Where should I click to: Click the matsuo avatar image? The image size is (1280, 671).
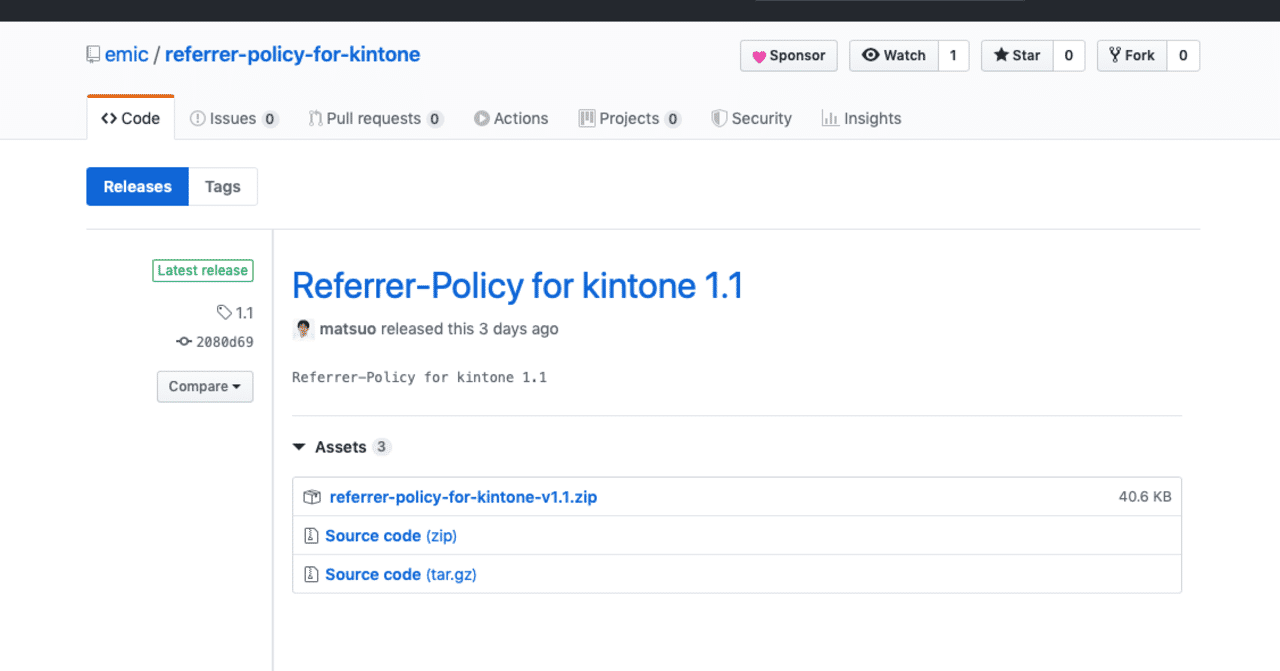point(303,329)
